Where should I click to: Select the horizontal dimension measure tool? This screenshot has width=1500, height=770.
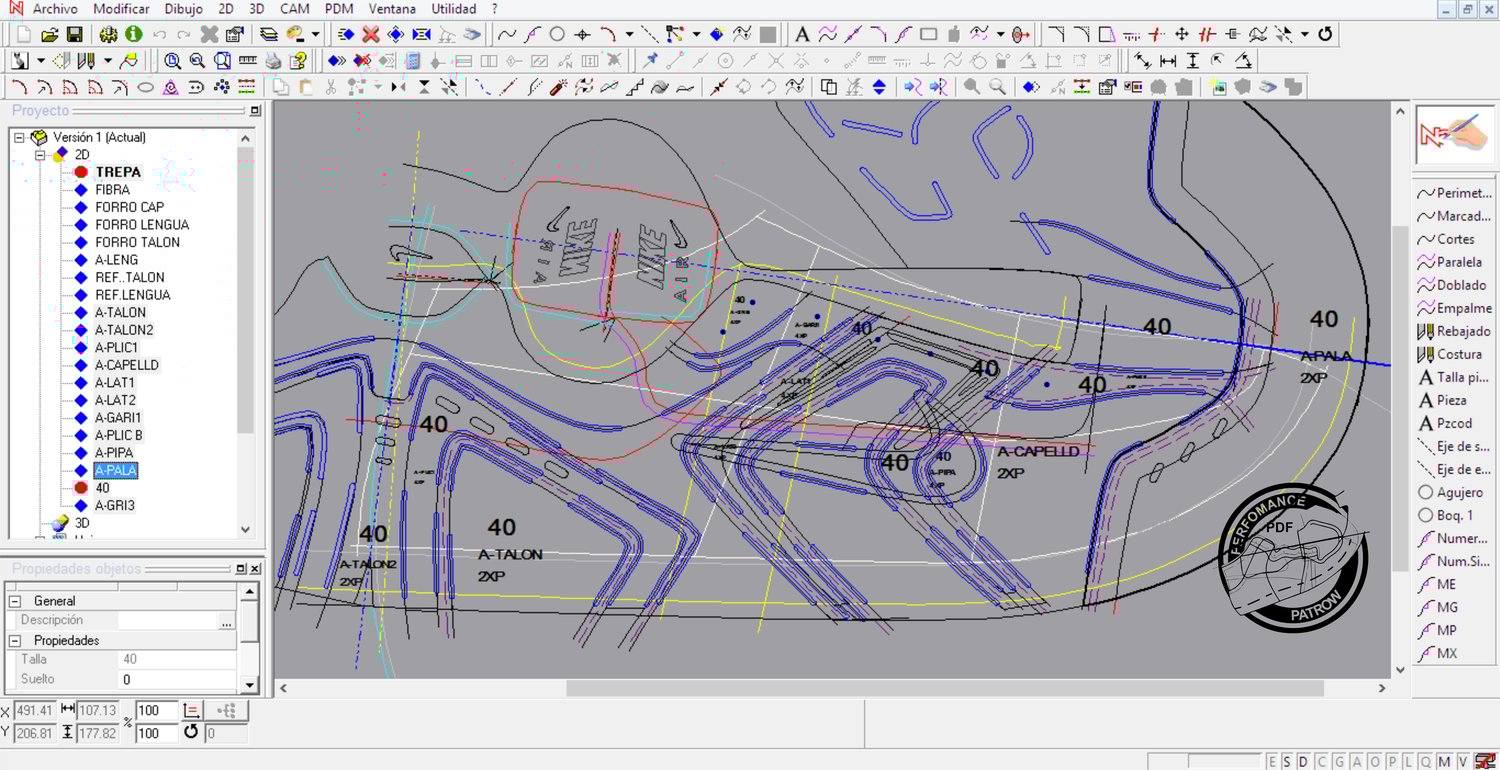coord(1167,61)
